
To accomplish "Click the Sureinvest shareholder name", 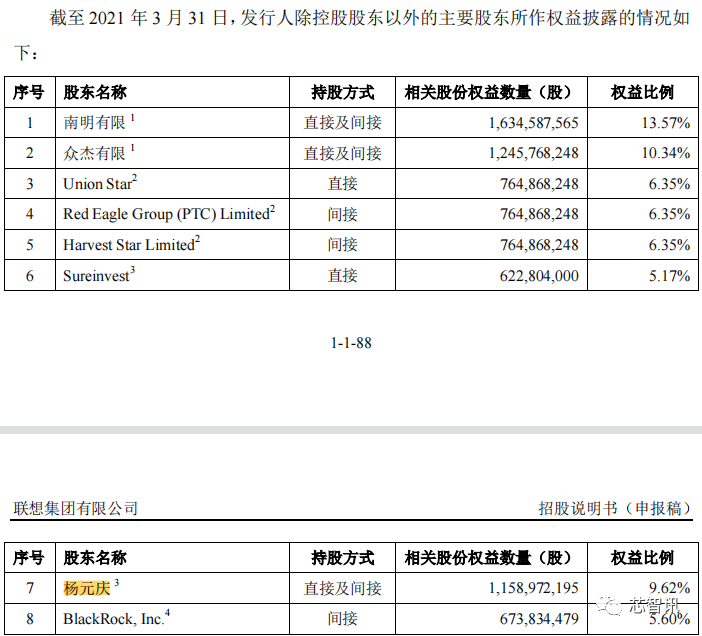I will coord(96,276).
